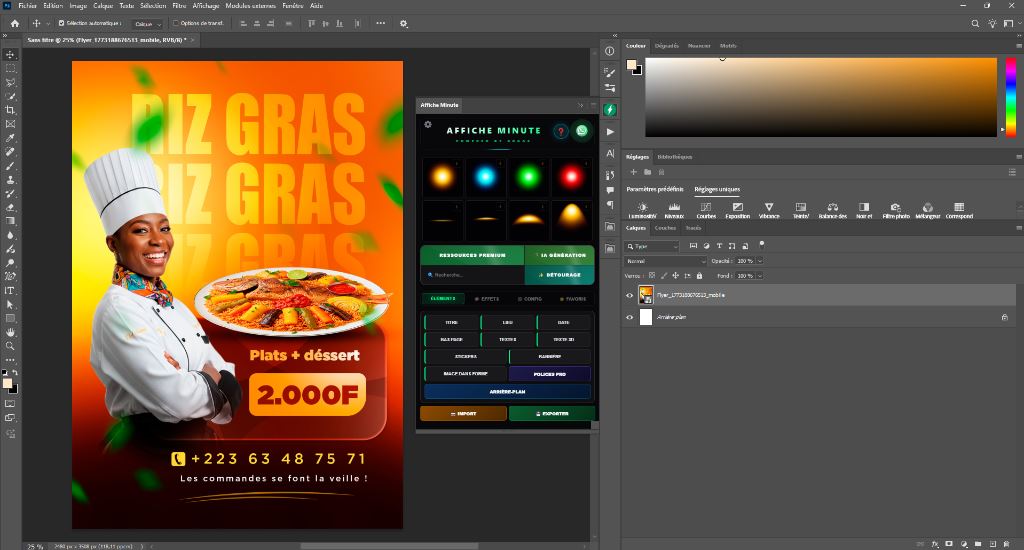This screenshot has height=550, width=1024.
Task: Open the Modules externes menu
Action: pyautogui.click(x=250, y=5)
